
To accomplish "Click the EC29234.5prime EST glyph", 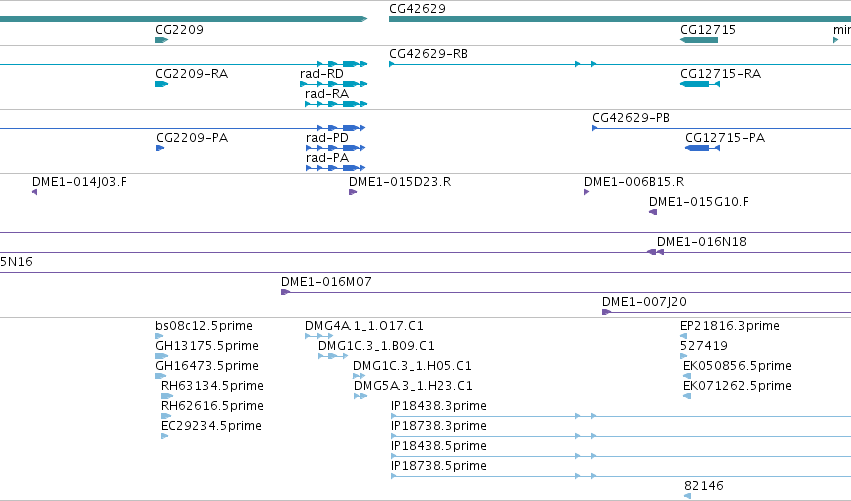I will 164,437.
